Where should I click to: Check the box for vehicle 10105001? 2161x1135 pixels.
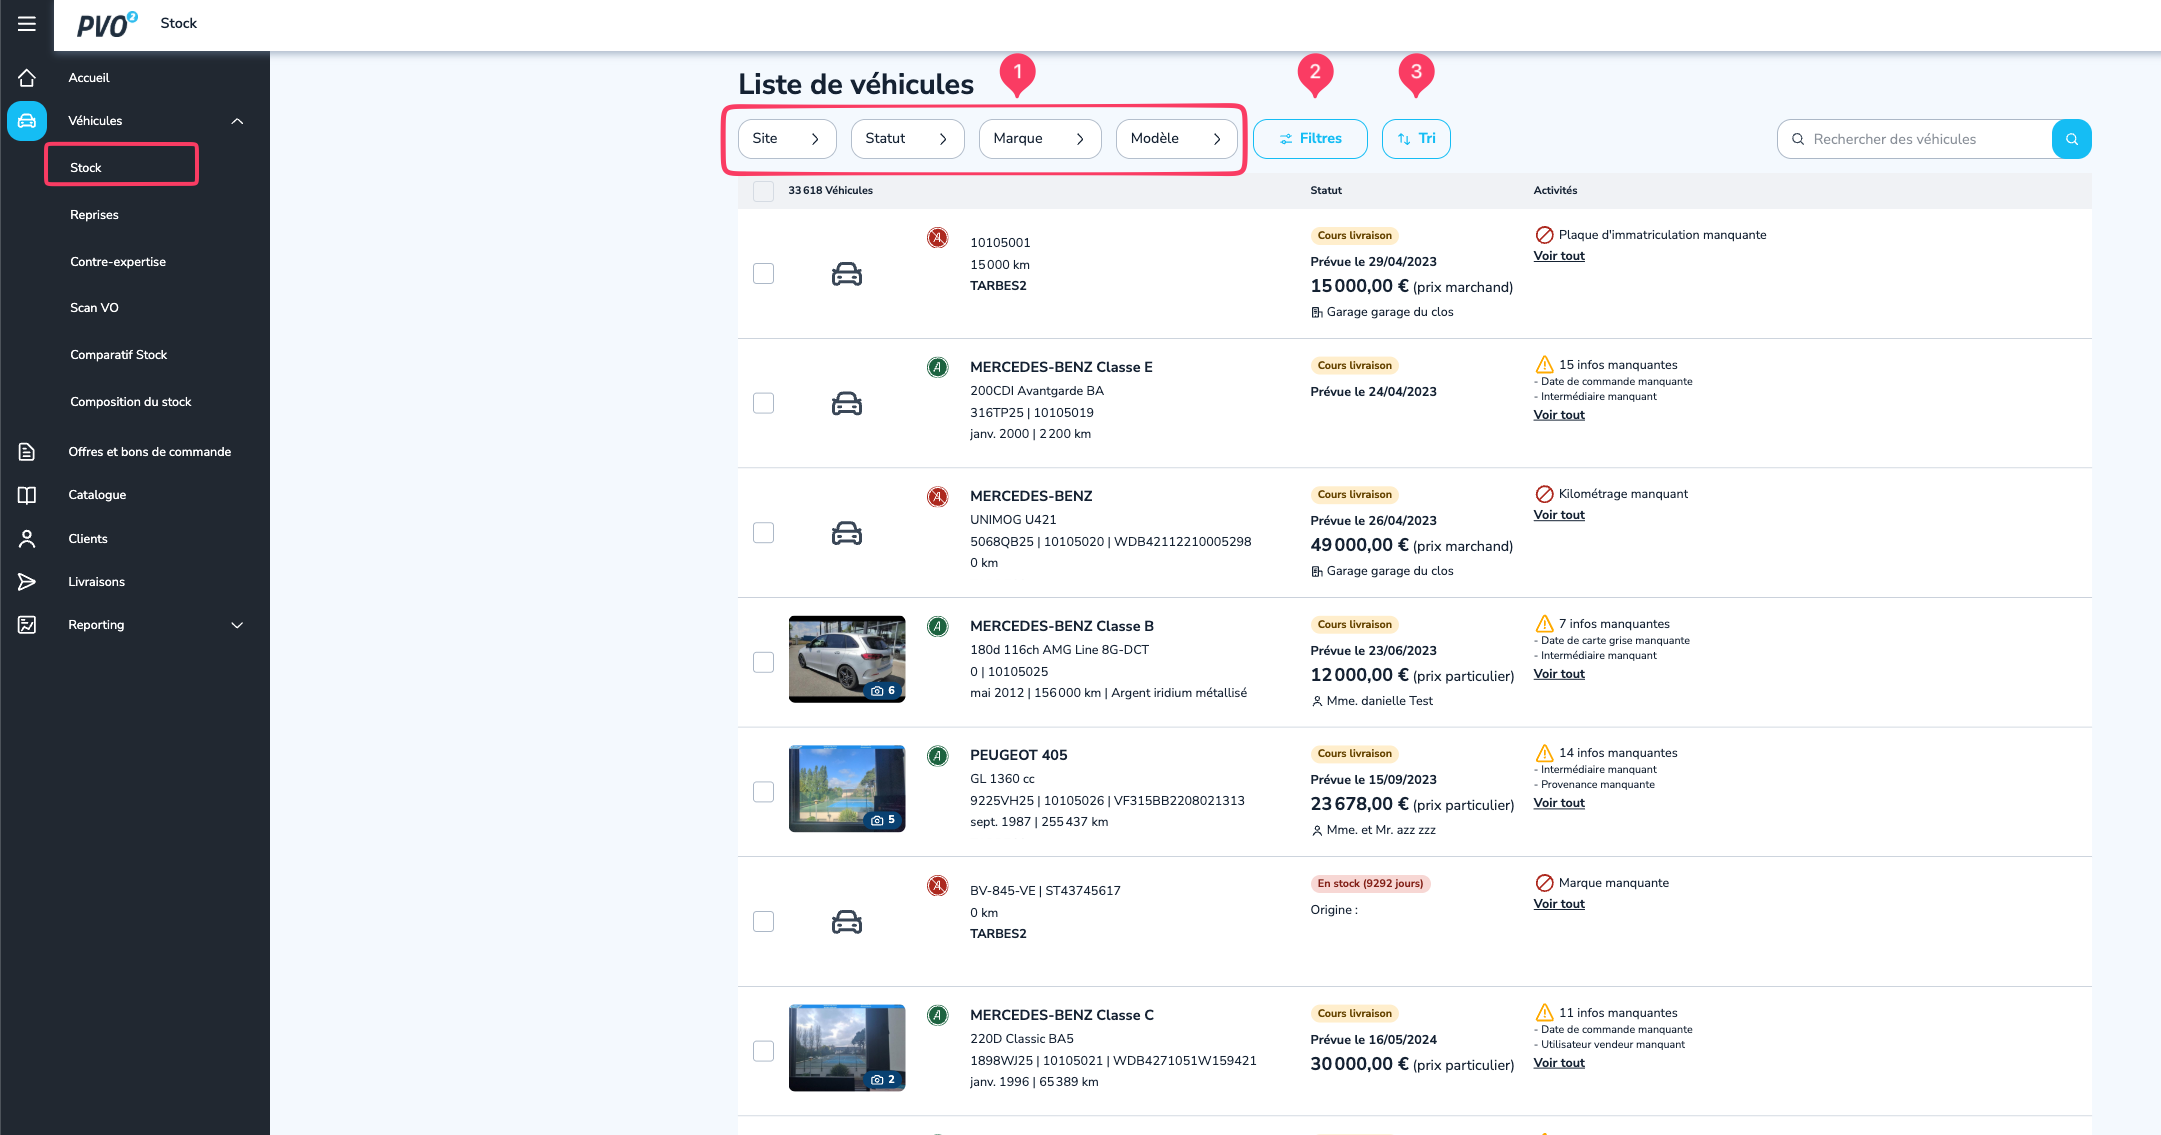point(763,274)
